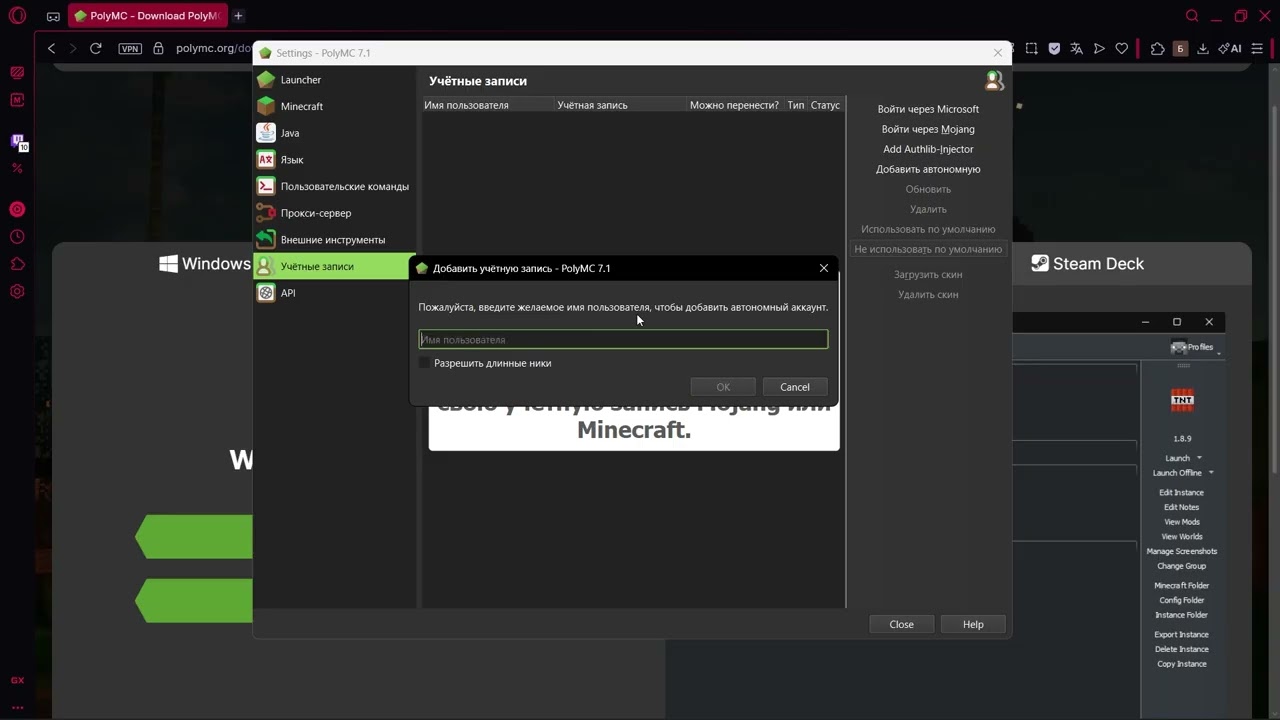Click Manage Screenshots in PolyMC window

coord(1181,551)
